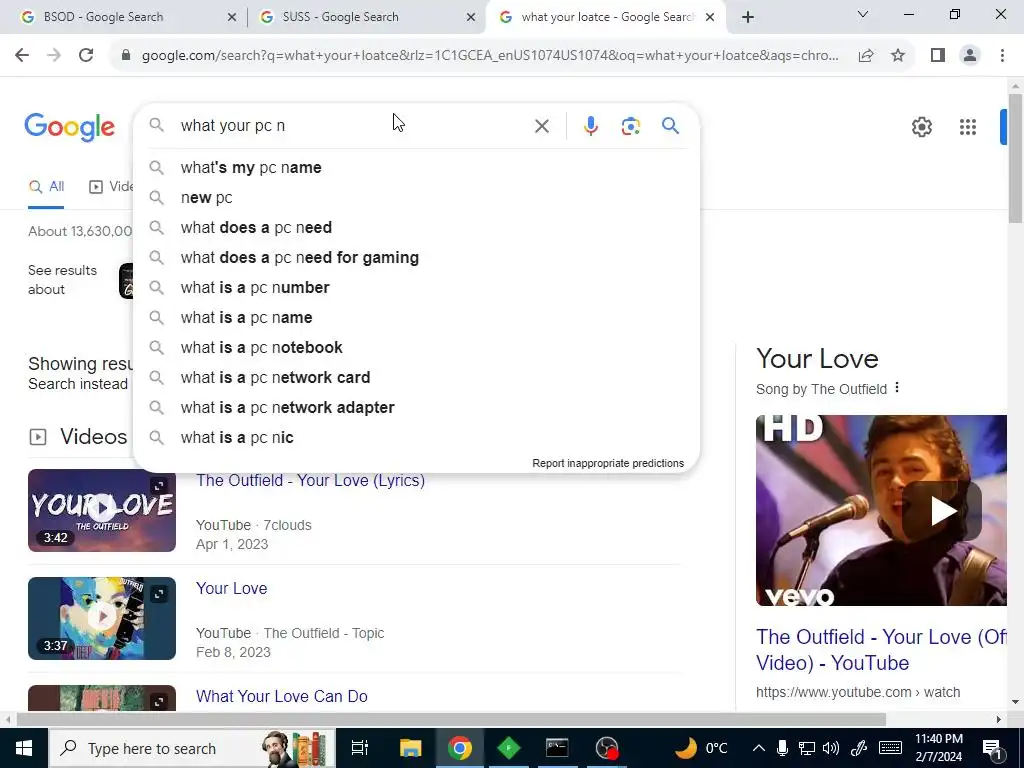Image resolution: width=1024 pixels, height=768 pixels.
Task: Click the taskbar search box
Action: click(192, 748)
